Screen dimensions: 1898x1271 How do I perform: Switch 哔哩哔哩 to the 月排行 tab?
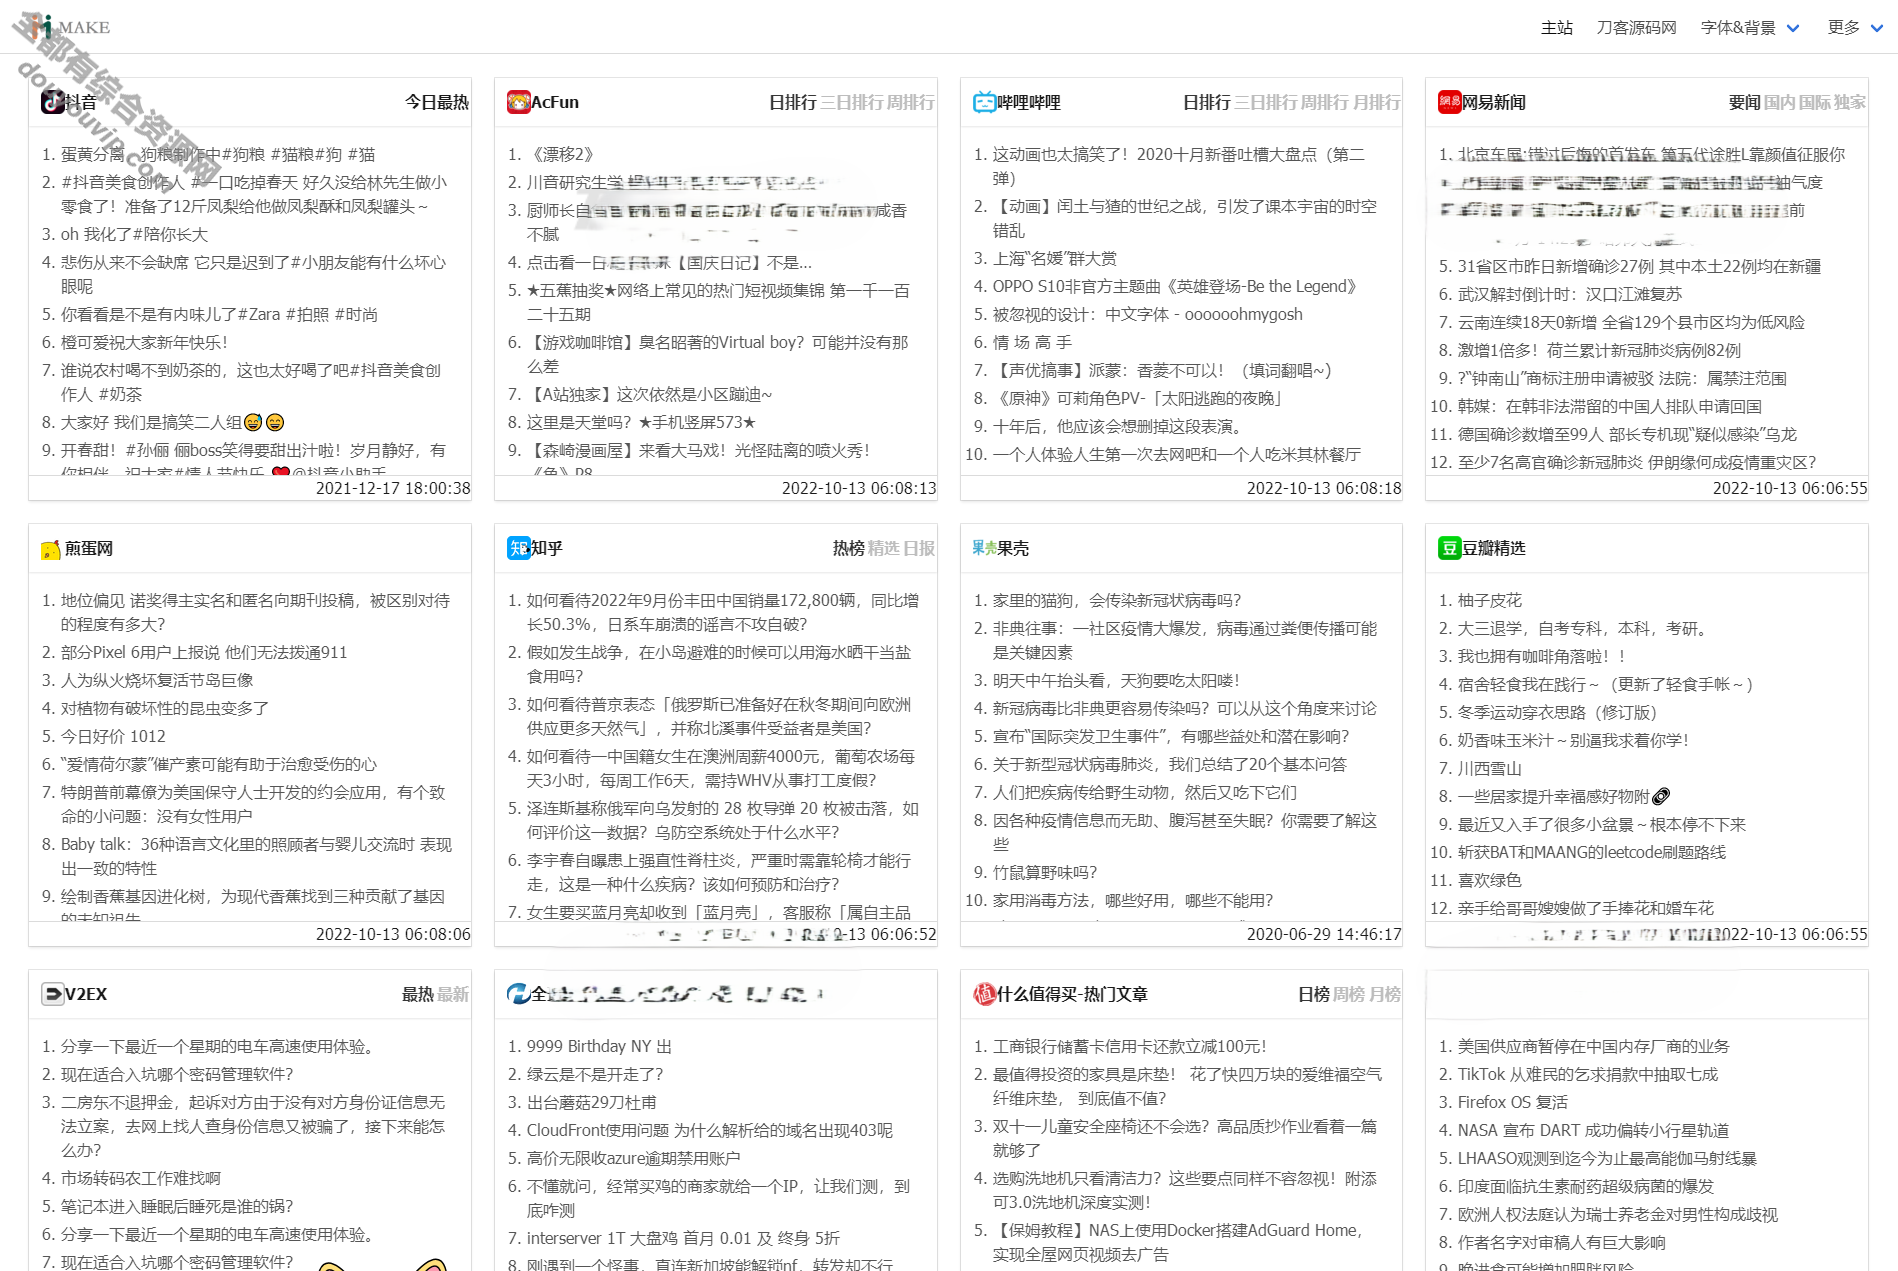point(1376,102)
